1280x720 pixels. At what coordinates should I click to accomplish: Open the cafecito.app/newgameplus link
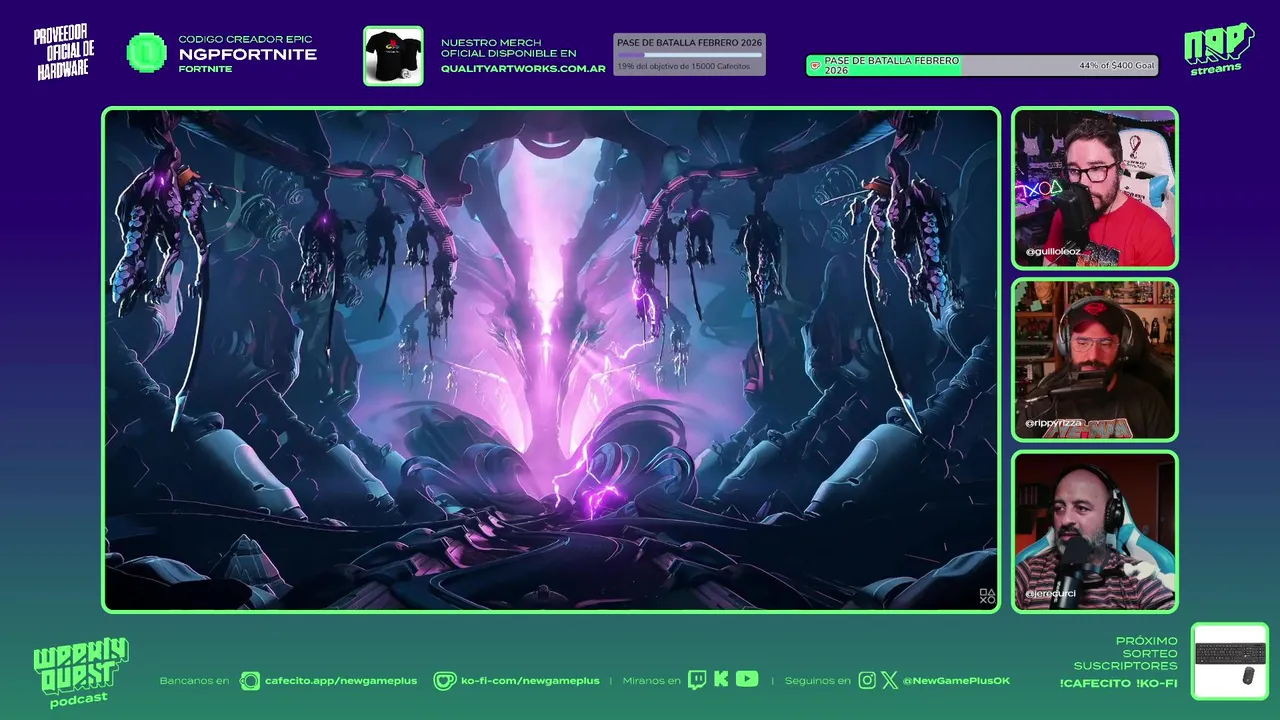[341, 681]
